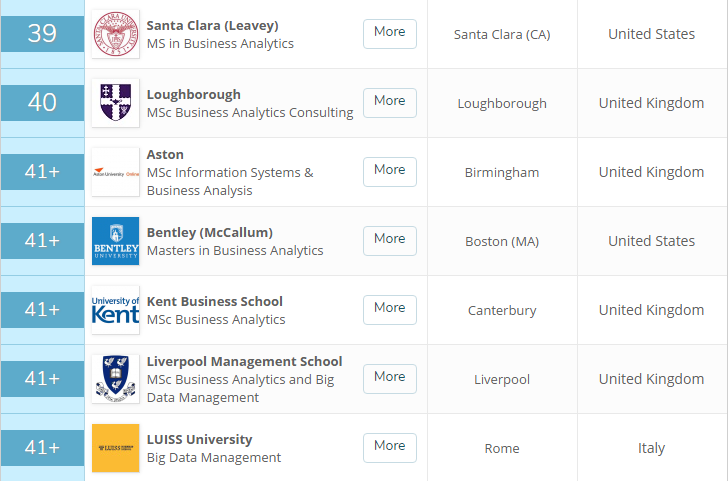Click the rank 40 badge
Viewport: 728px width, 481px height.
[x=42, y=103]
